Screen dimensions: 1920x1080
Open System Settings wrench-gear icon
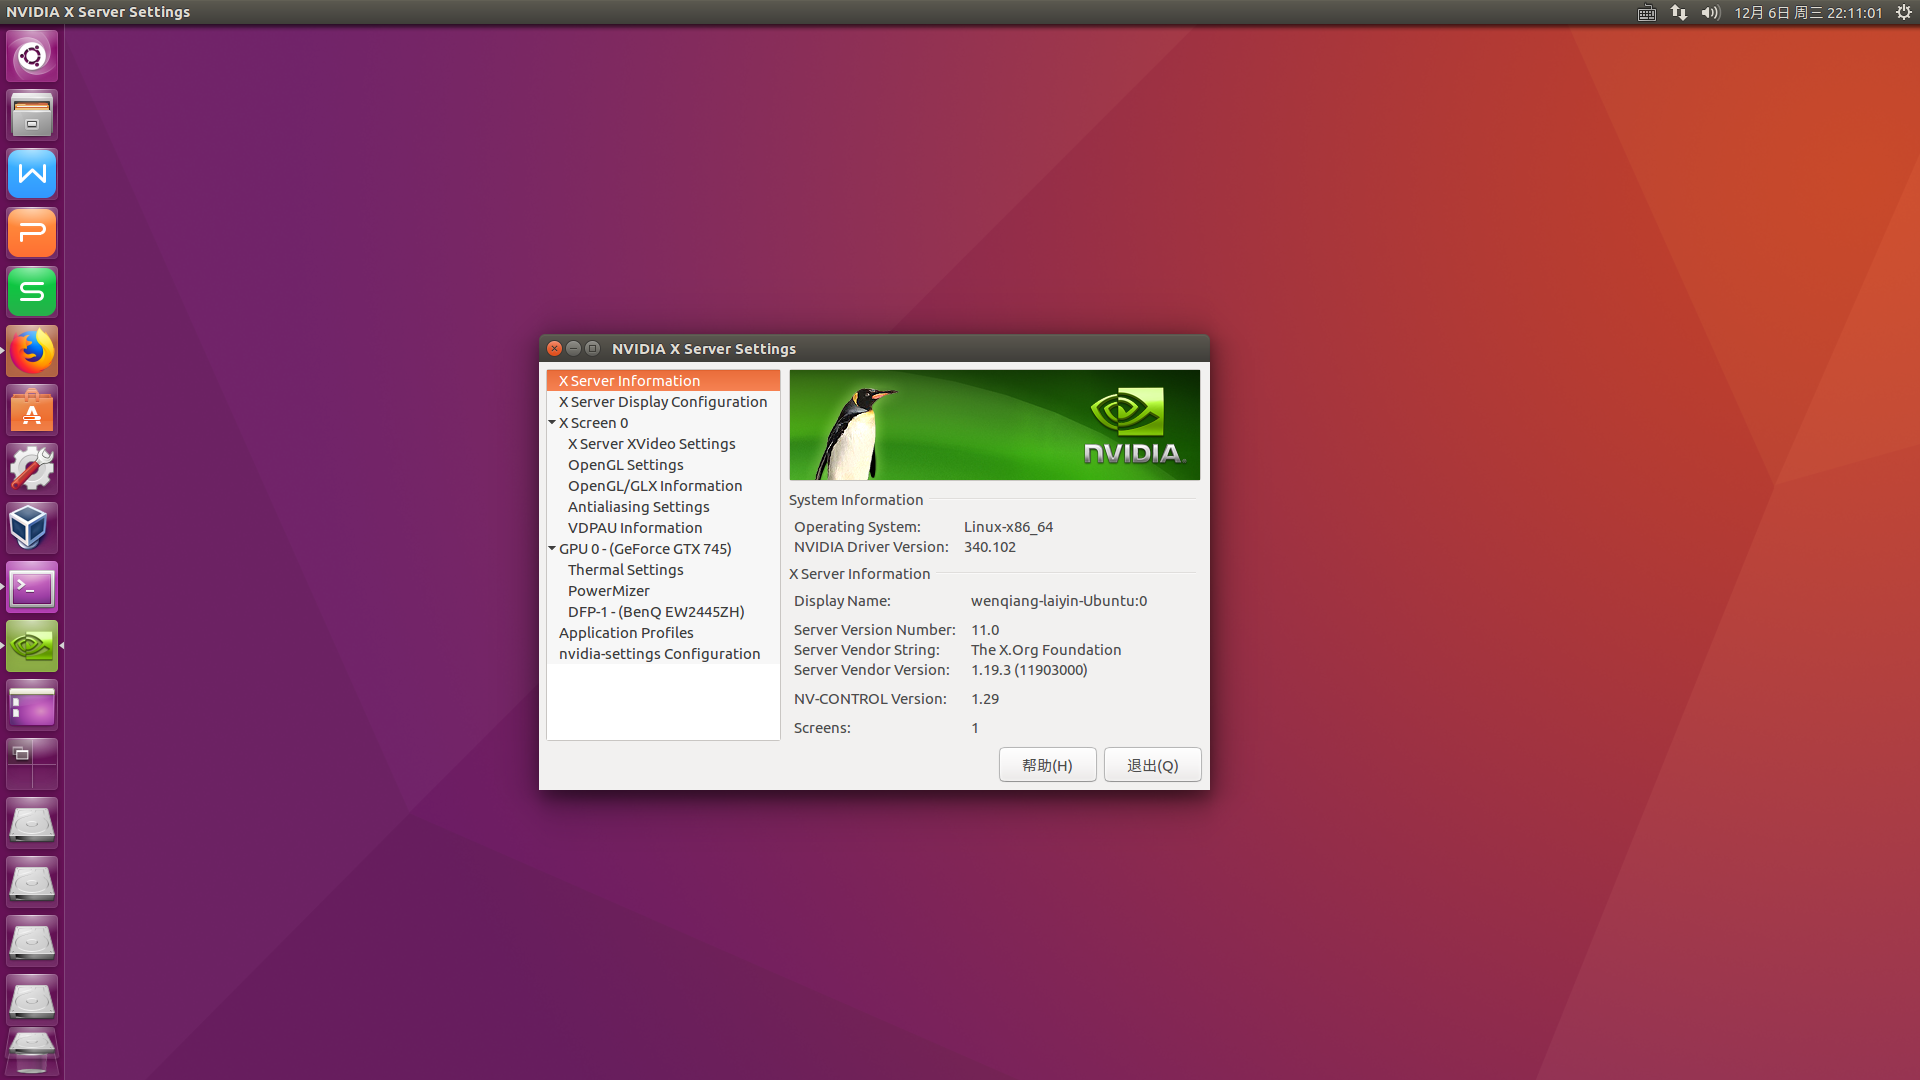(x=32, y=469)
